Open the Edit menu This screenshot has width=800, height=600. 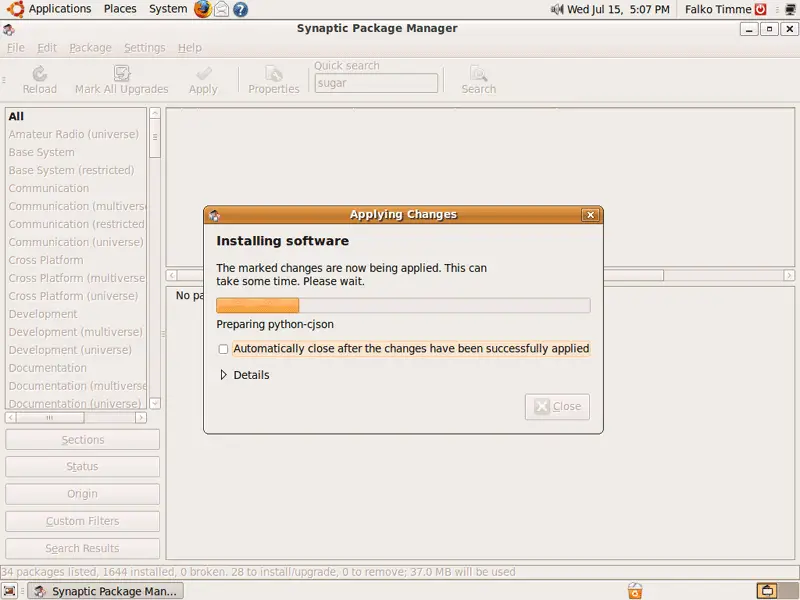click(x=46, y=48)
